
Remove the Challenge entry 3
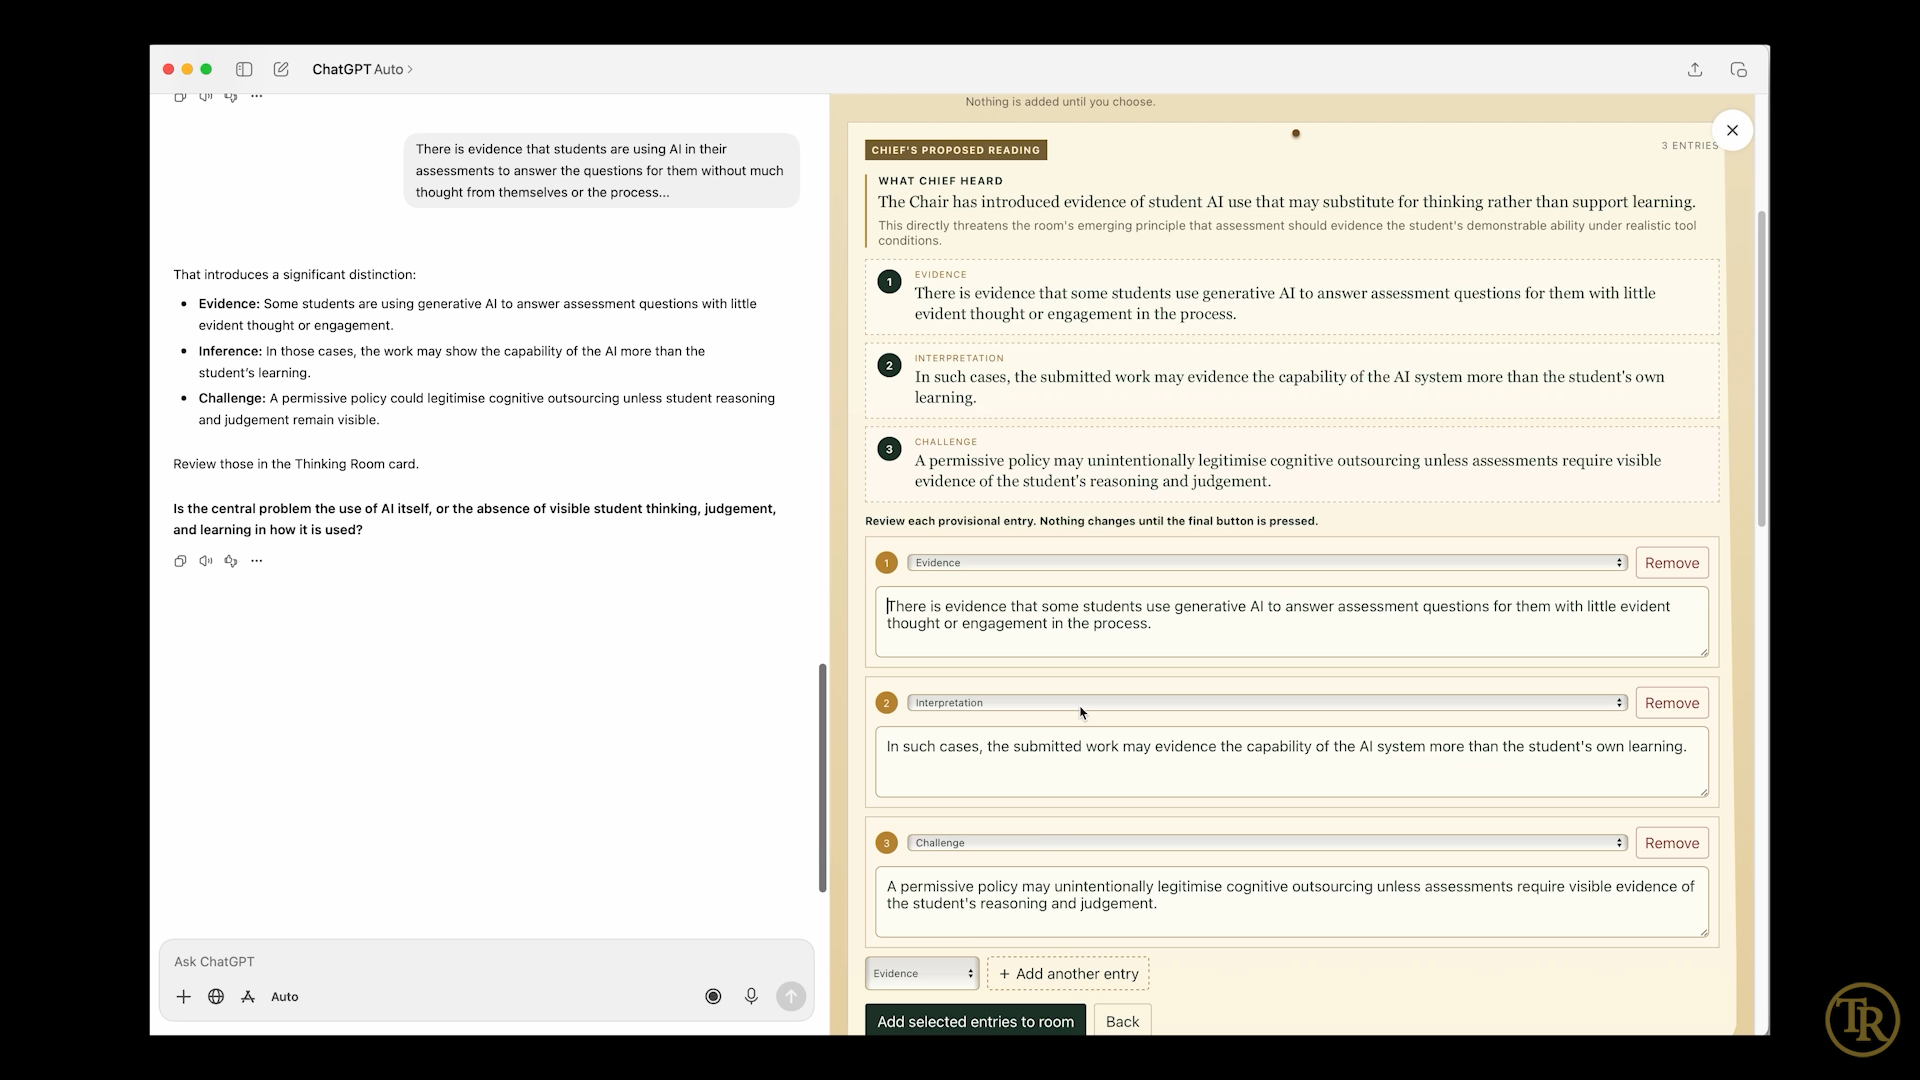pyautogui.click(x=1672, y=843)
